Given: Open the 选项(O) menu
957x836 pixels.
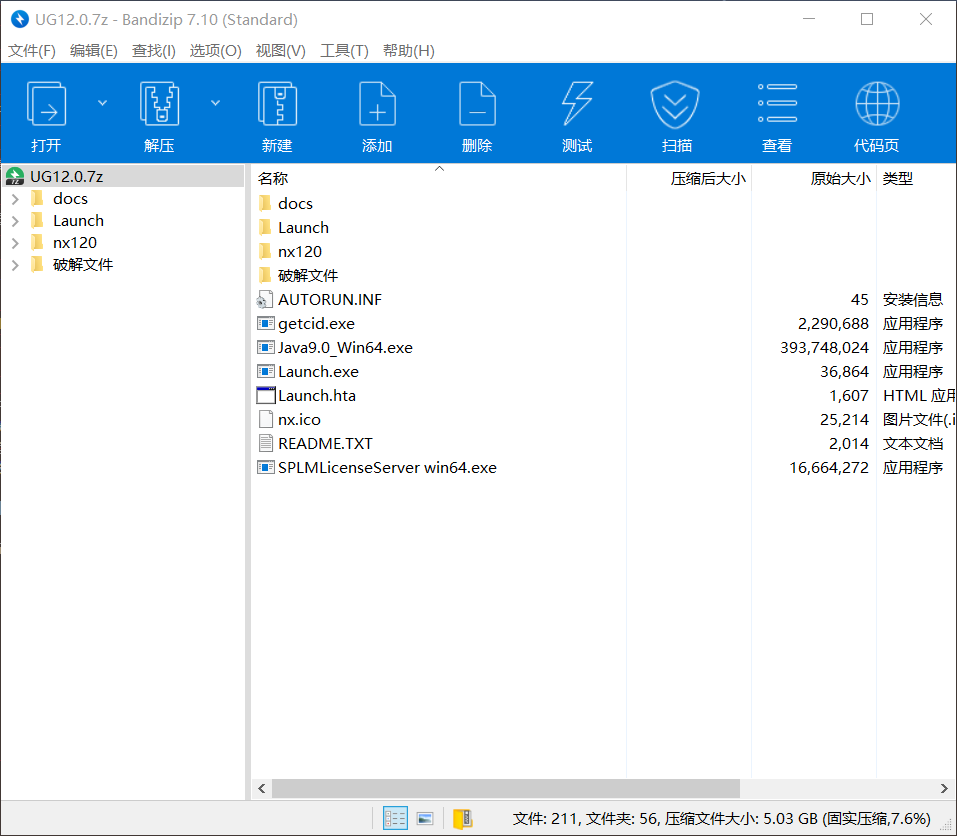Looking at the screenshot, I should [x=215, y=51].
